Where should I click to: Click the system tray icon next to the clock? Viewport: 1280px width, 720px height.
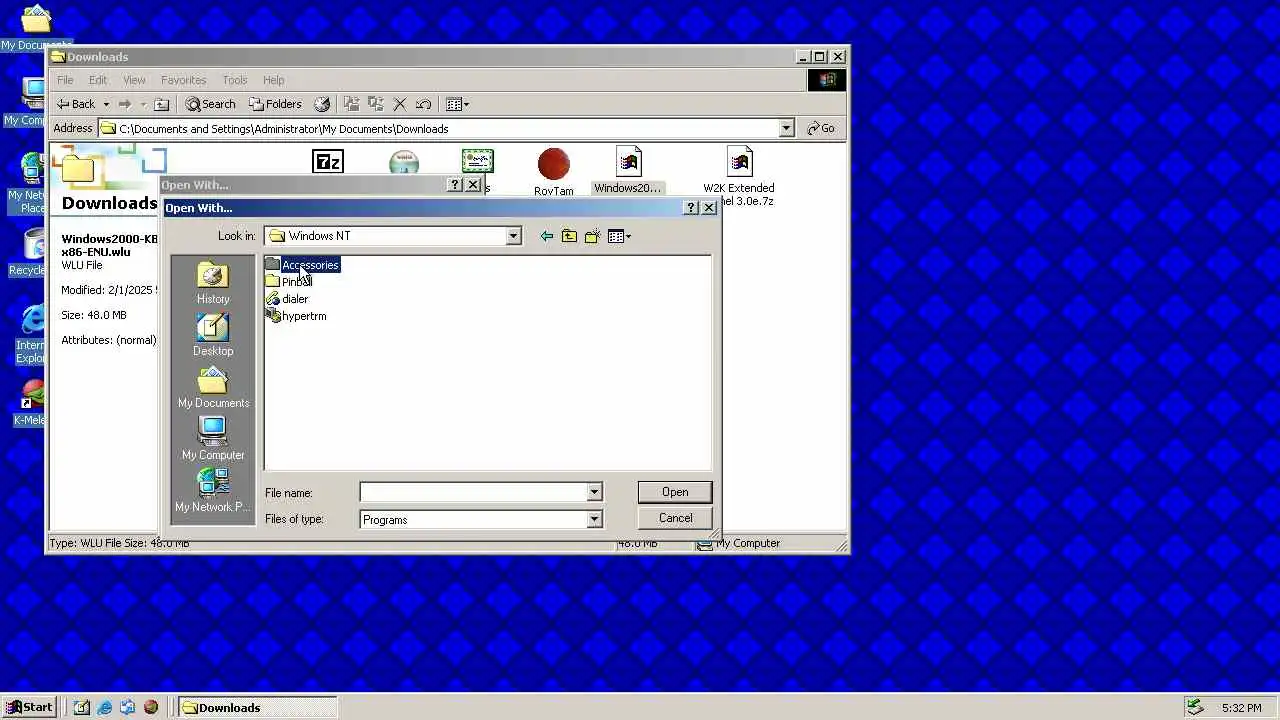[1195, 707]
